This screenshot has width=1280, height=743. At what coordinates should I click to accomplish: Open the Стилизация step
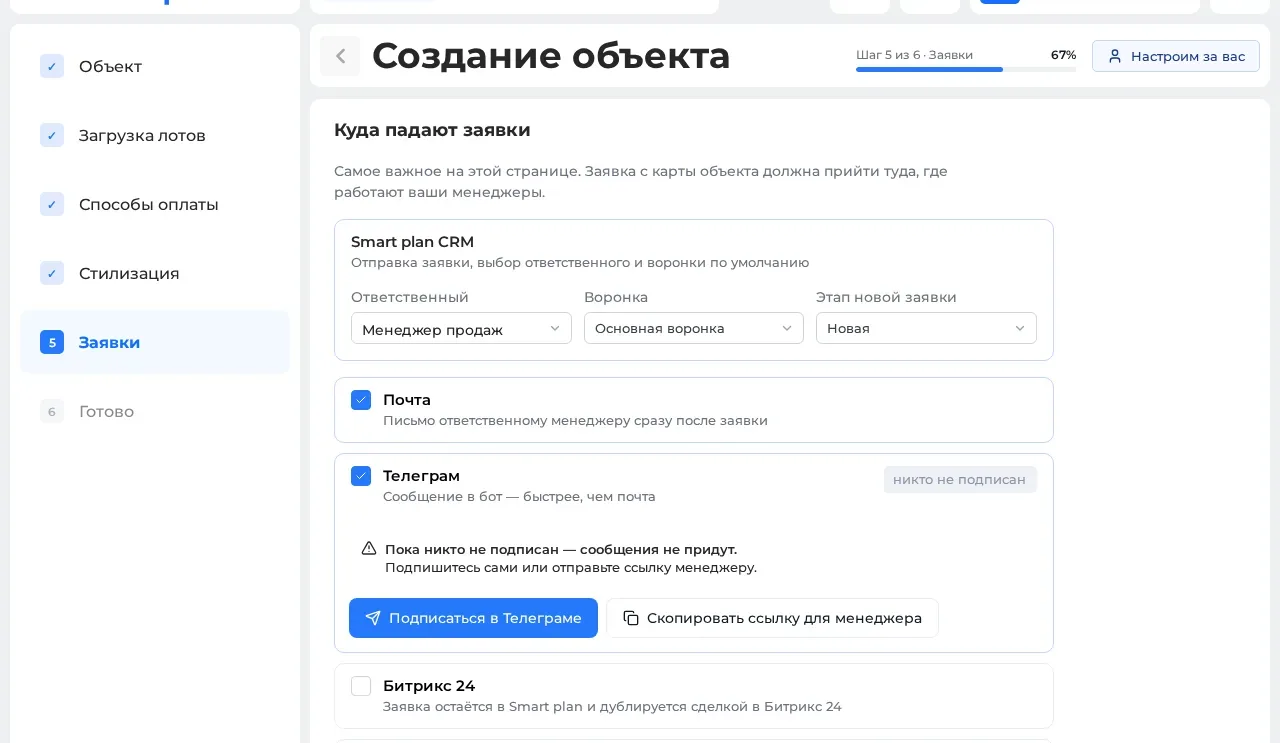(155, 273)
